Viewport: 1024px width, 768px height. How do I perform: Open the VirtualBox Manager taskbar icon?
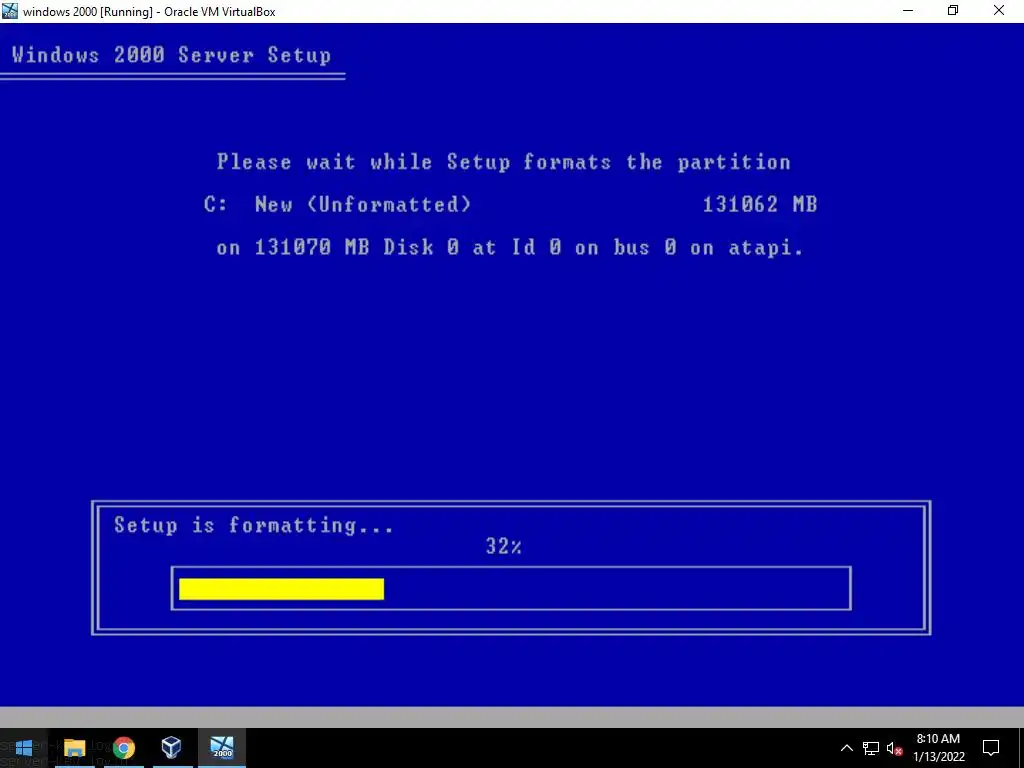[x=171, y=748]
